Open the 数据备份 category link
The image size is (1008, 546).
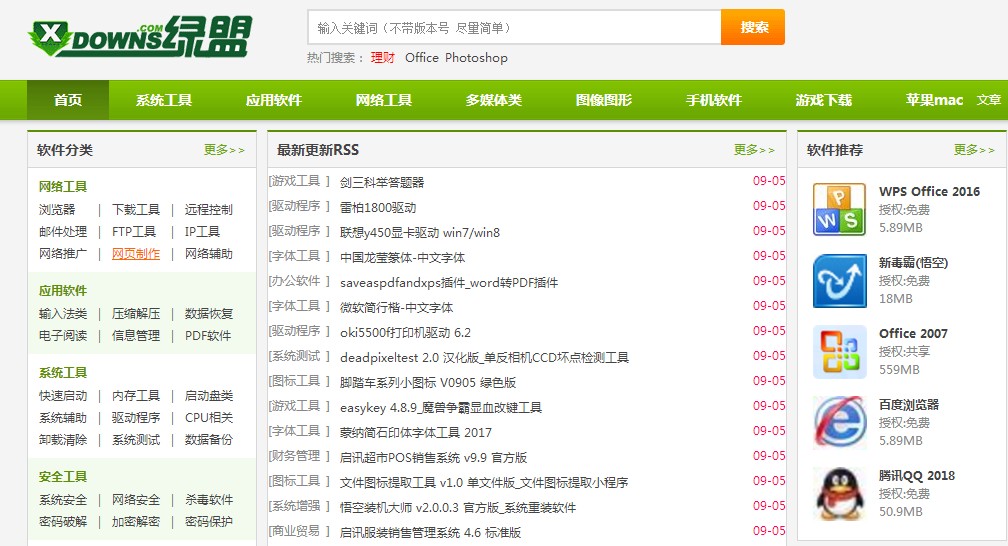click(x=209, y=440)
